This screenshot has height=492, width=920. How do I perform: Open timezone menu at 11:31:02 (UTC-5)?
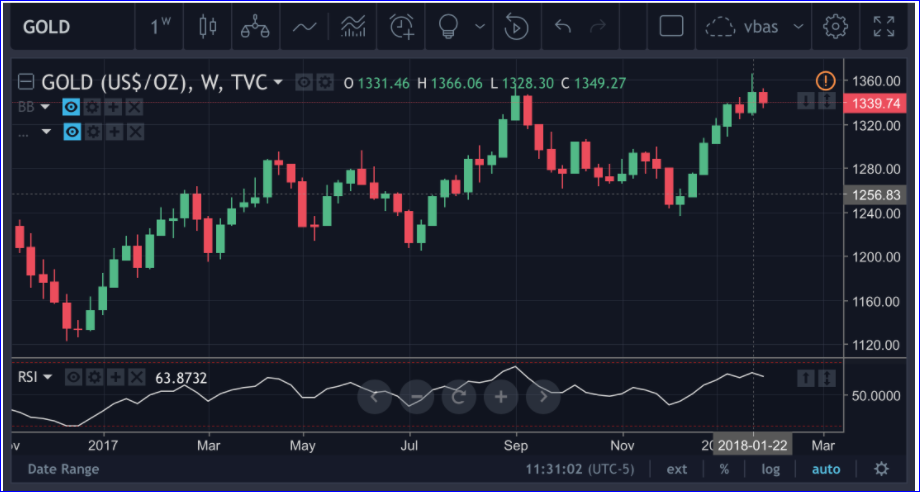pos(580,469)
